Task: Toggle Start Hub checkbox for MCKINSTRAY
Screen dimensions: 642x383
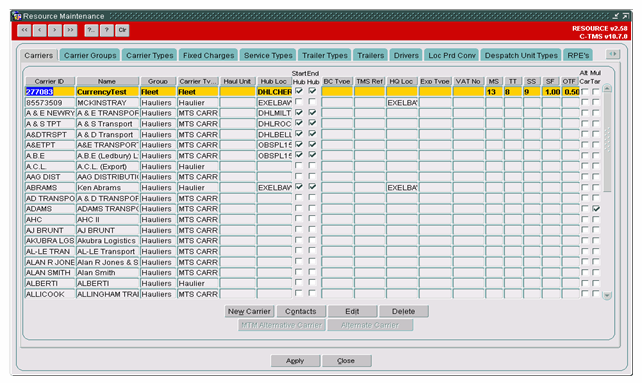Action: 299,102
